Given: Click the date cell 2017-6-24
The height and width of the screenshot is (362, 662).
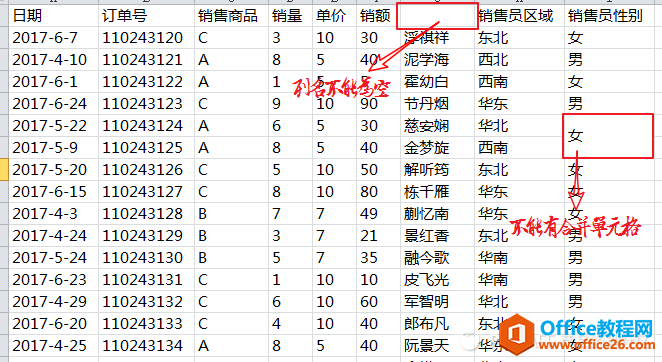Looking at the screenshot, I should tap(54, 104).
